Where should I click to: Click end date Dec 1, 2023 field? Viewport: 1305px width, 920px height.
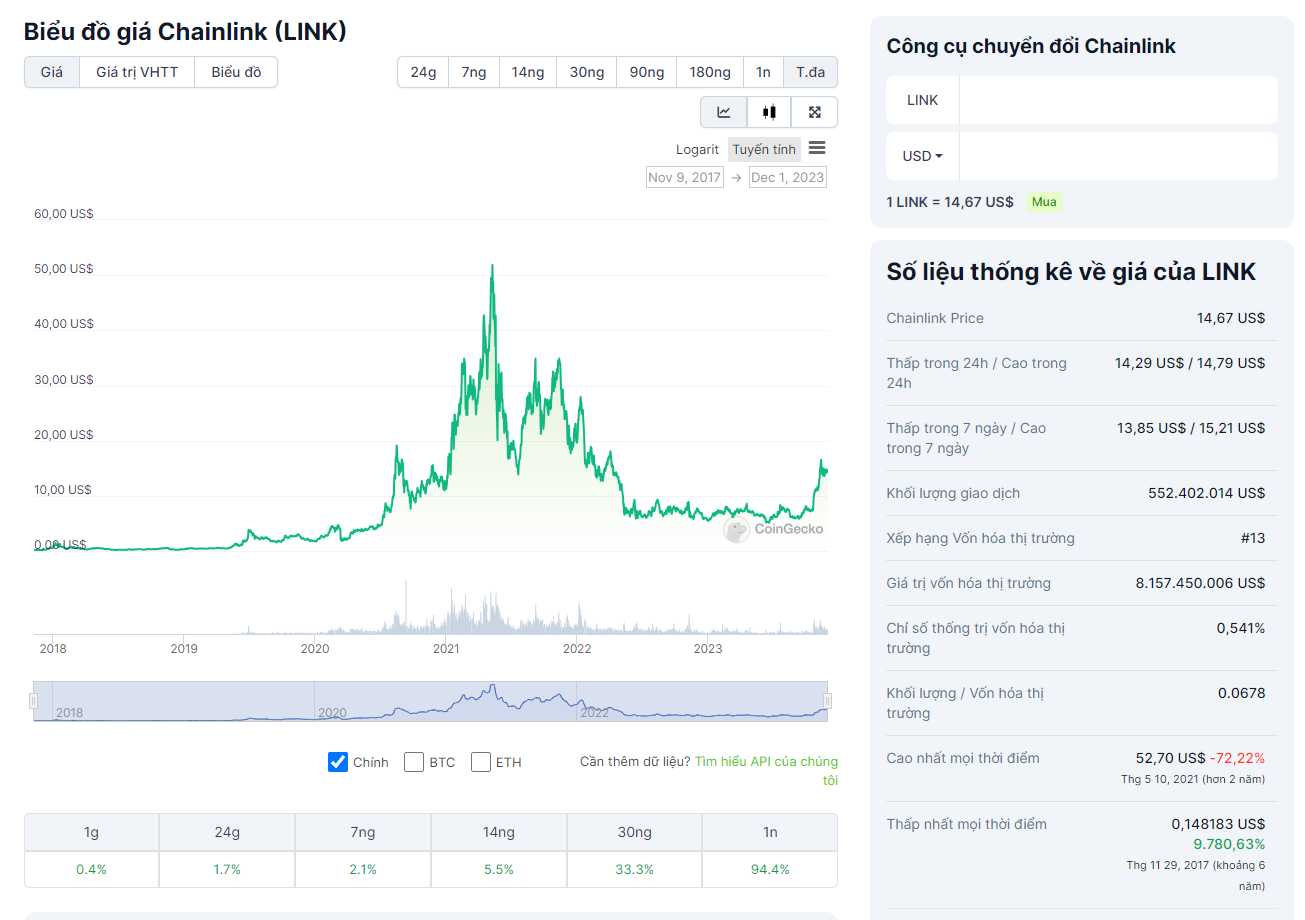point(788,177)
